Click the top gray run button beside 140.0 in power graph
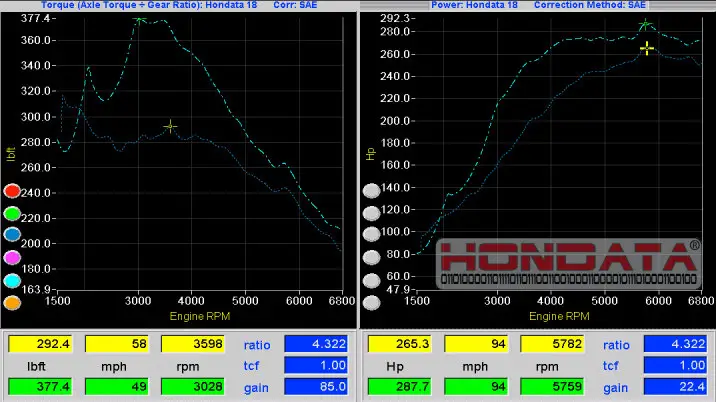Viewport: 716px width, 402px height. tap(371, 191)
